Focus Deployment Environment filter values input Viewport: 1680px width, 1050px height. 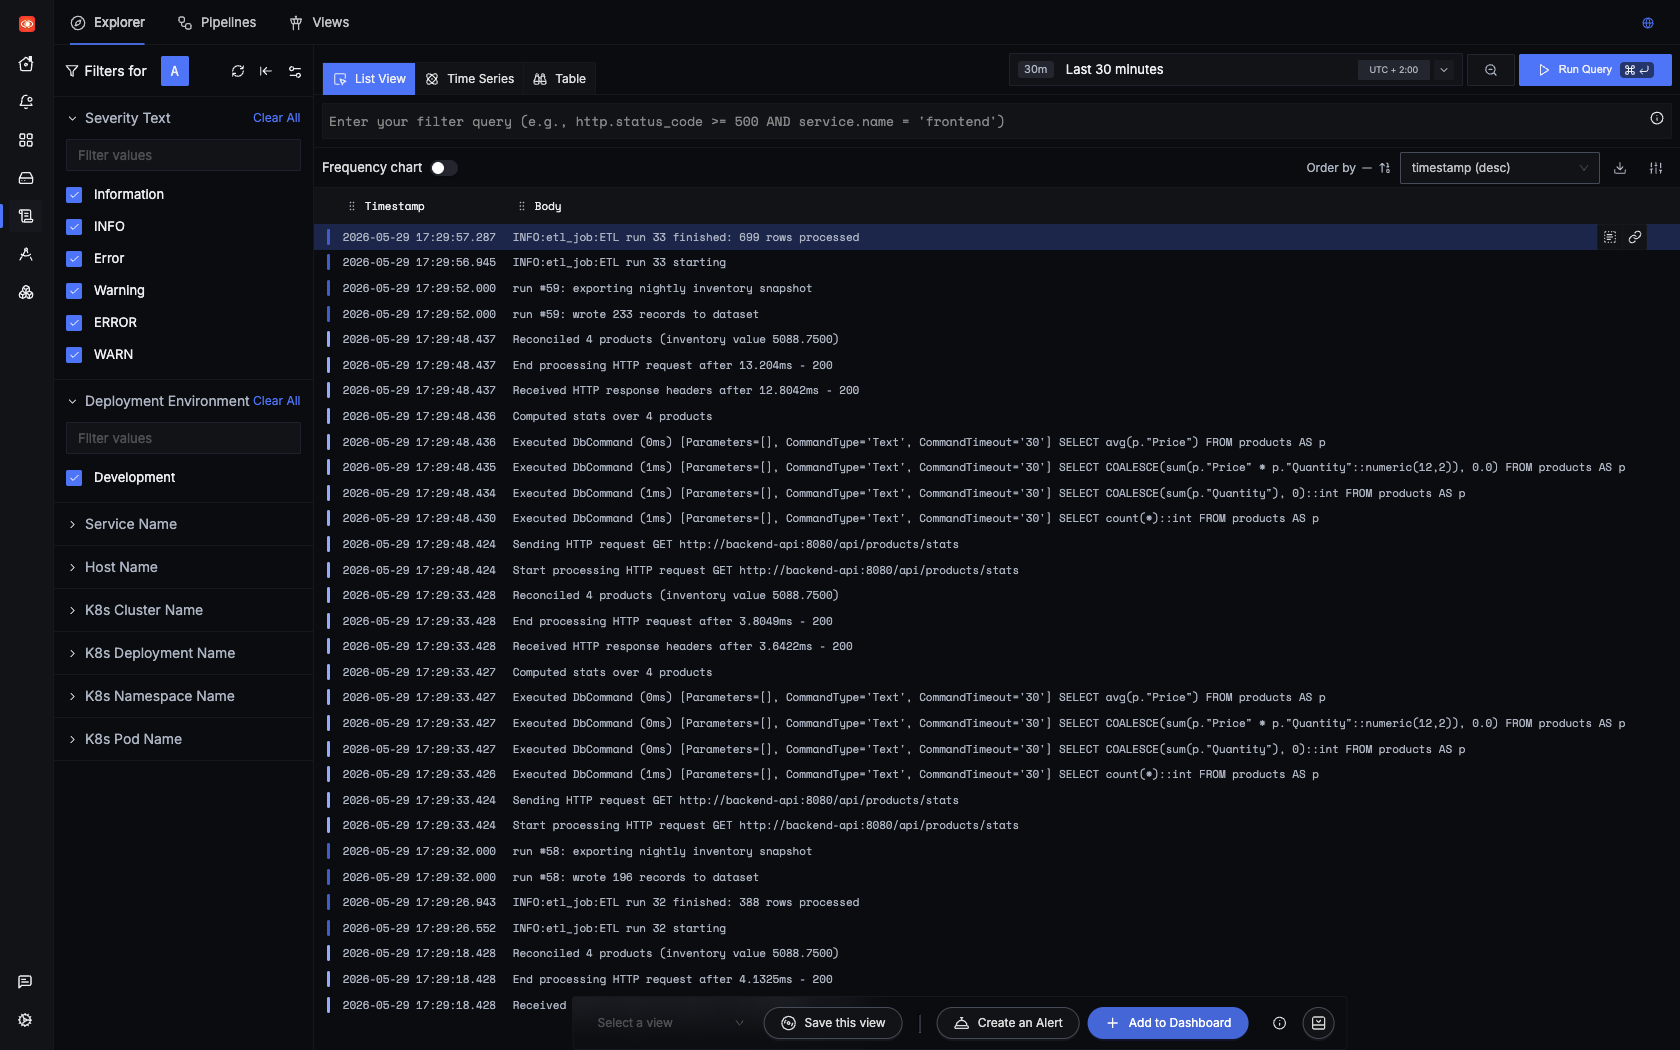click(183, 438)
